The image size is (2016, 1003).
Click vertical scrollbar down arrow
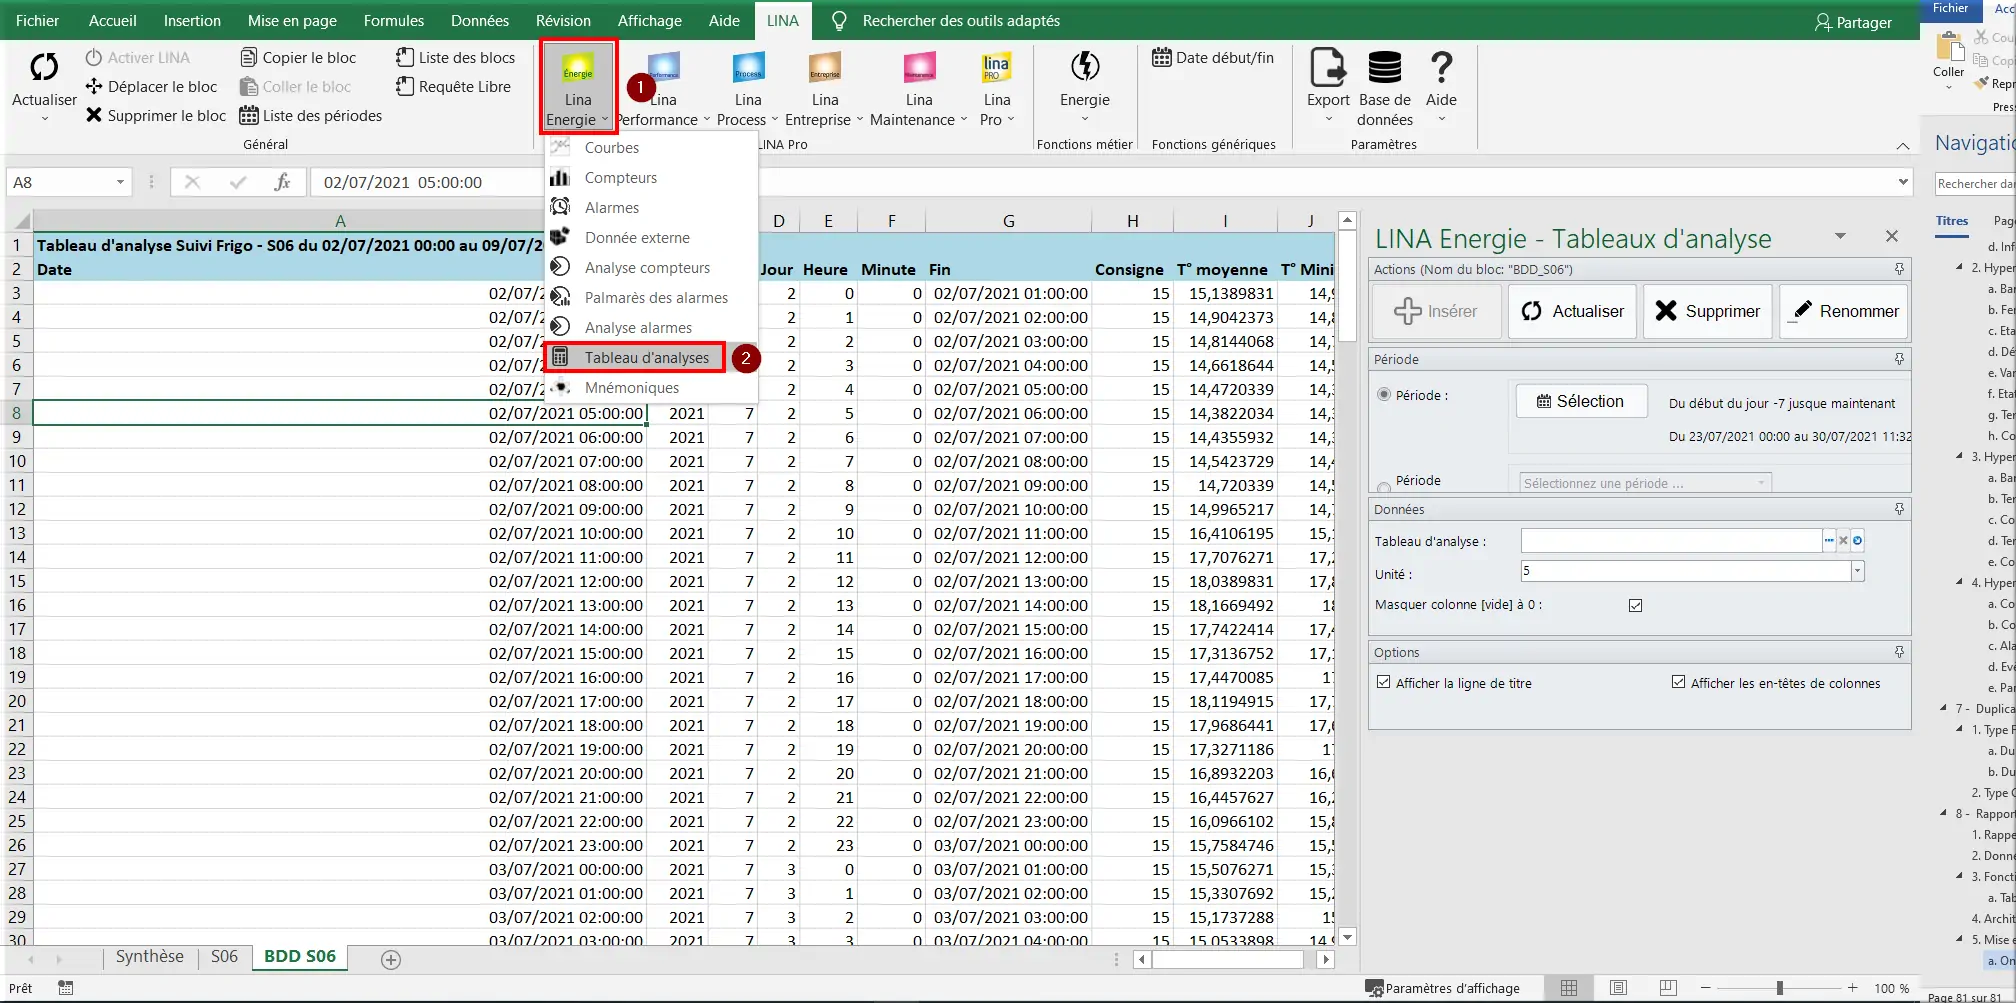1347,937
